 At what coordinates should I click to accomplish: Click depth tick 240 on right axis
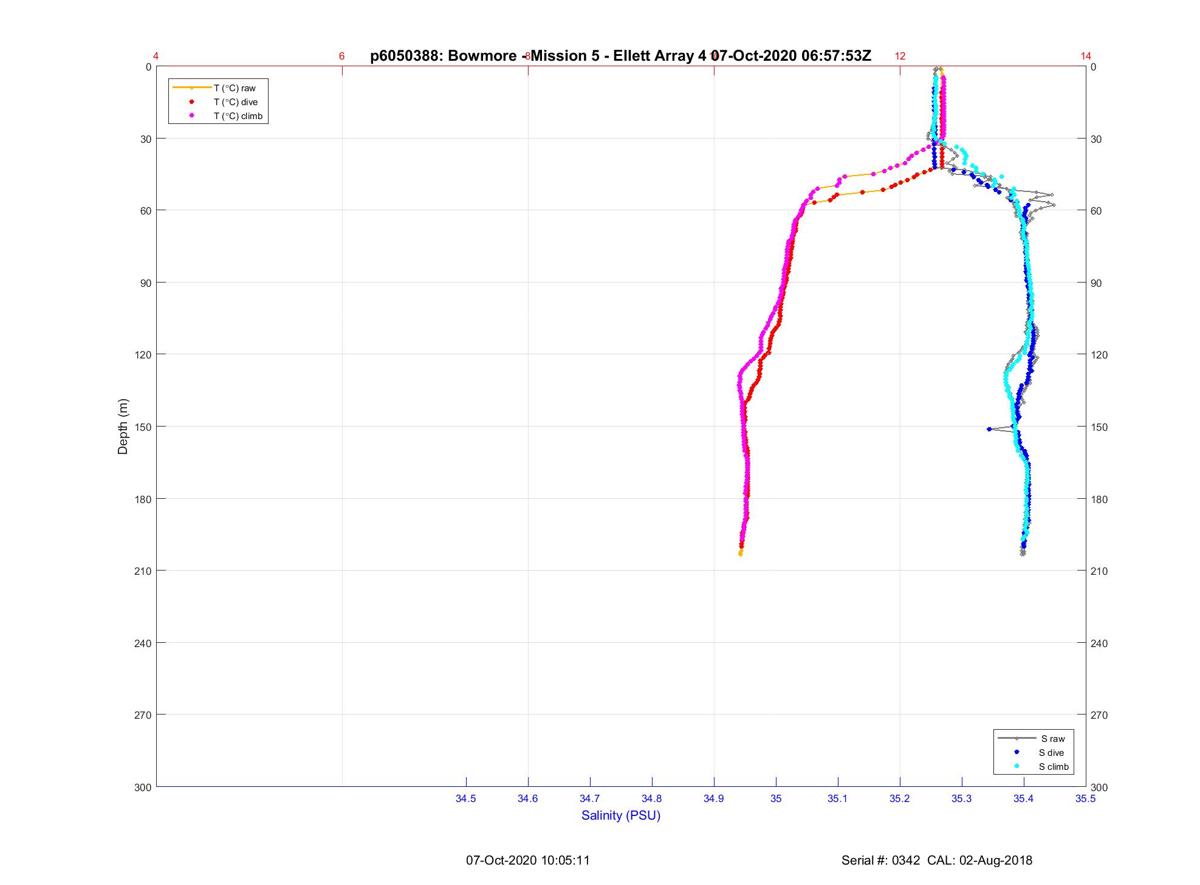click(x=1100, y=643)
